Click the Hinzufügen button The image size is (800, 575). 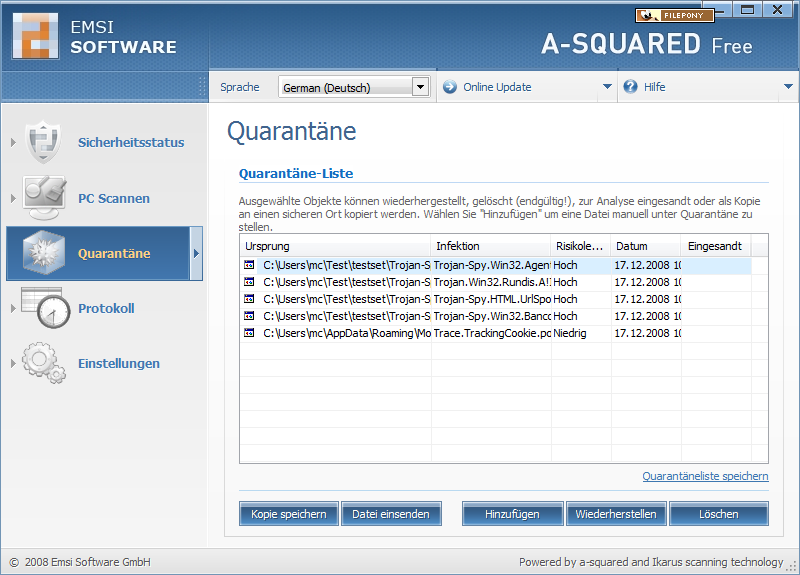(512, 514)
